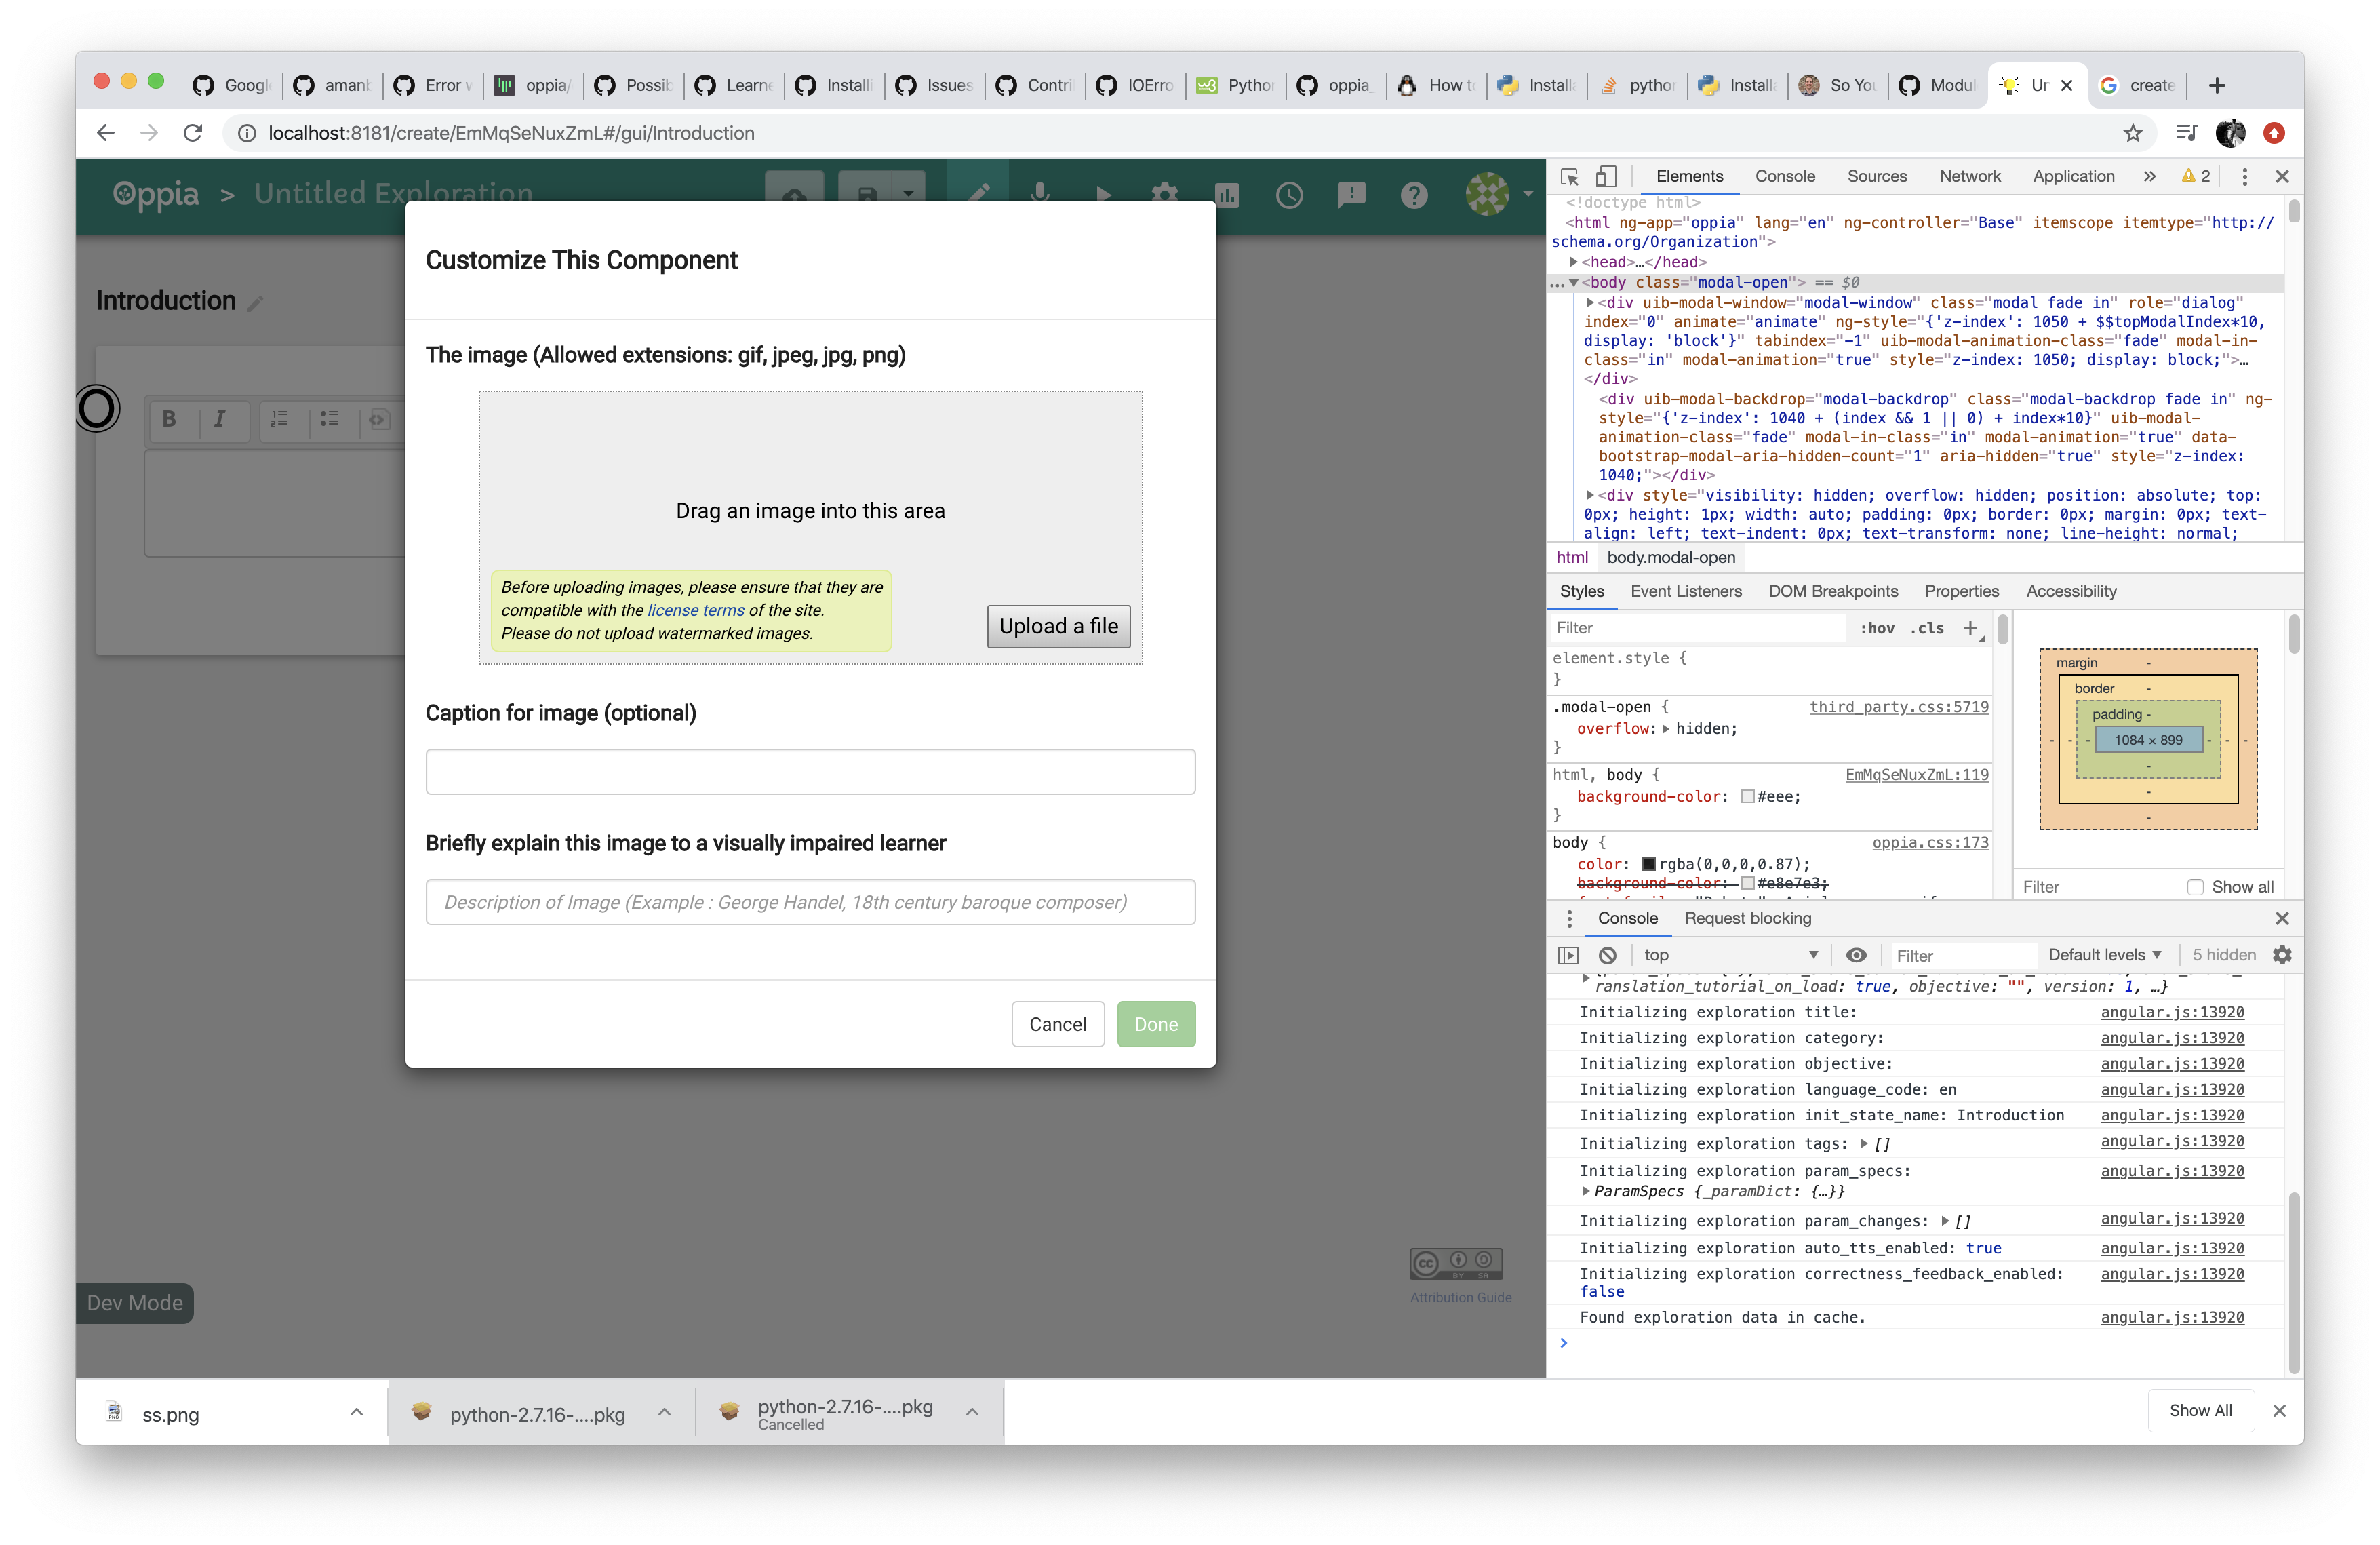Toggle the .cls class editor button
2380x1545 pixels.
1927,628
